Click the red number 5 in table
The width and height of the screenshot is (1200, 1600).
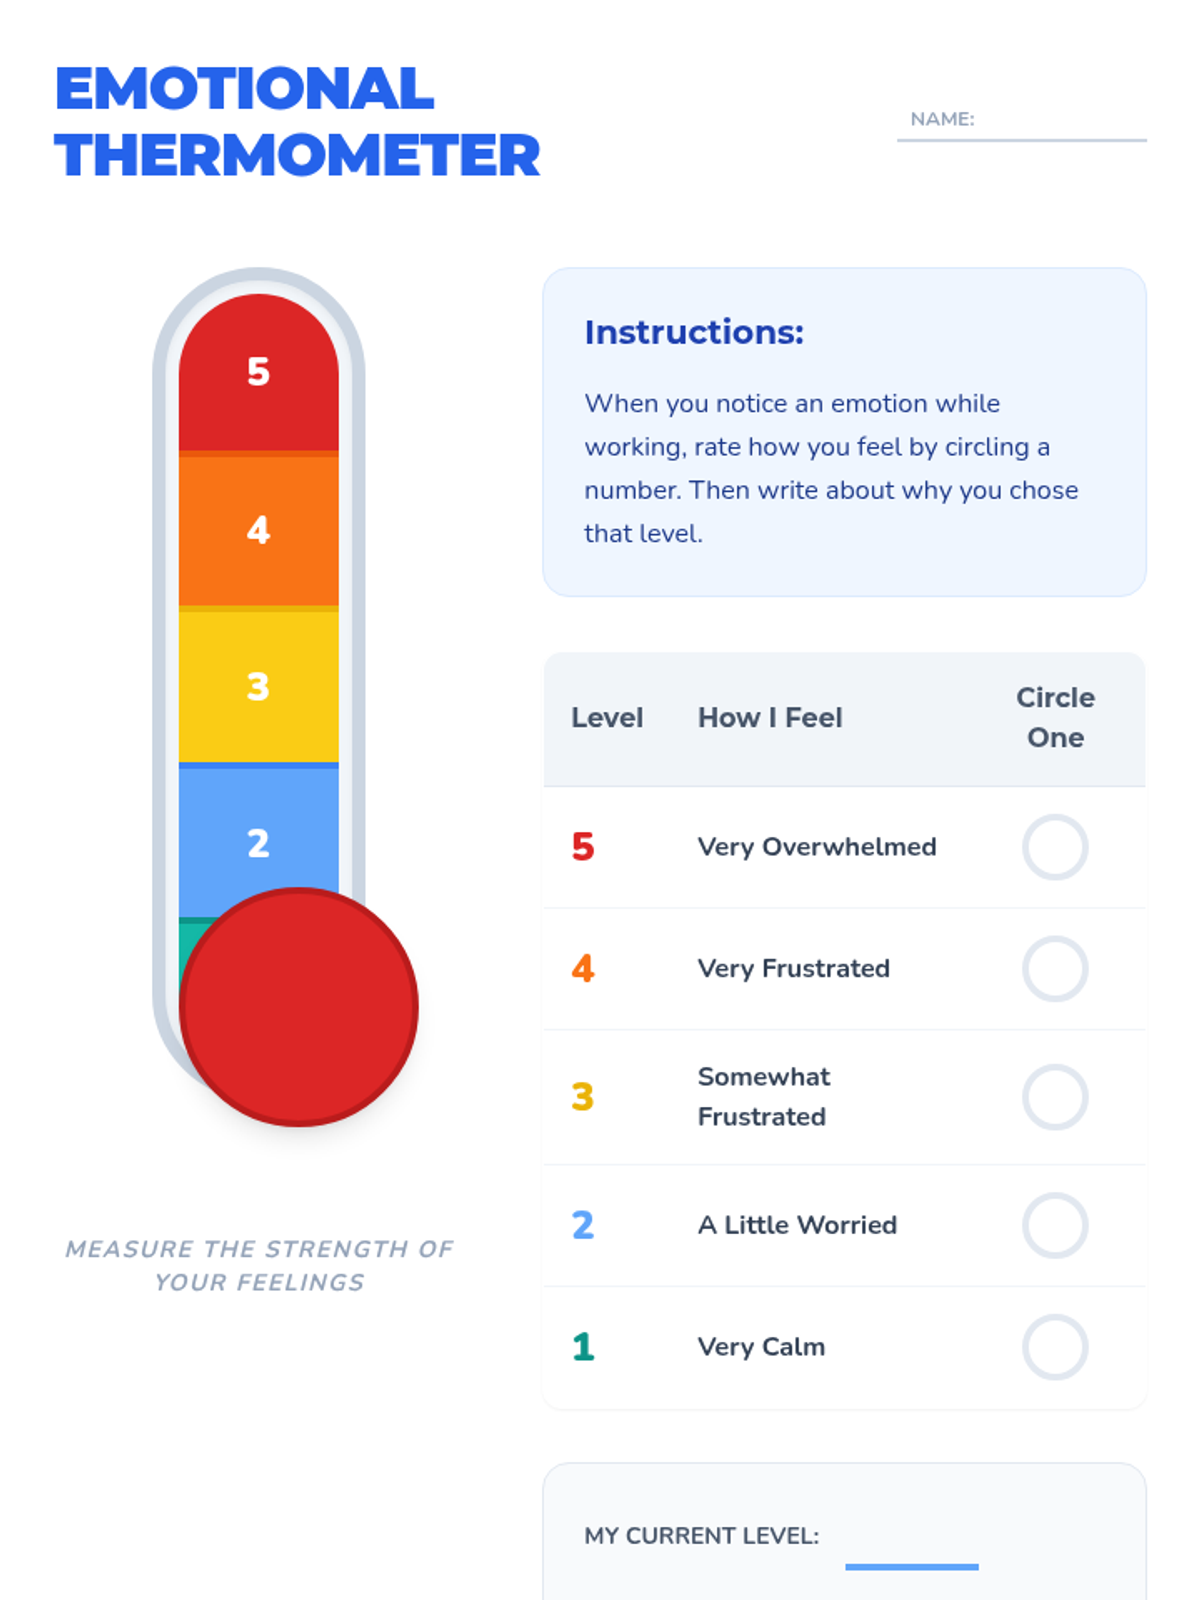point(583,847)
